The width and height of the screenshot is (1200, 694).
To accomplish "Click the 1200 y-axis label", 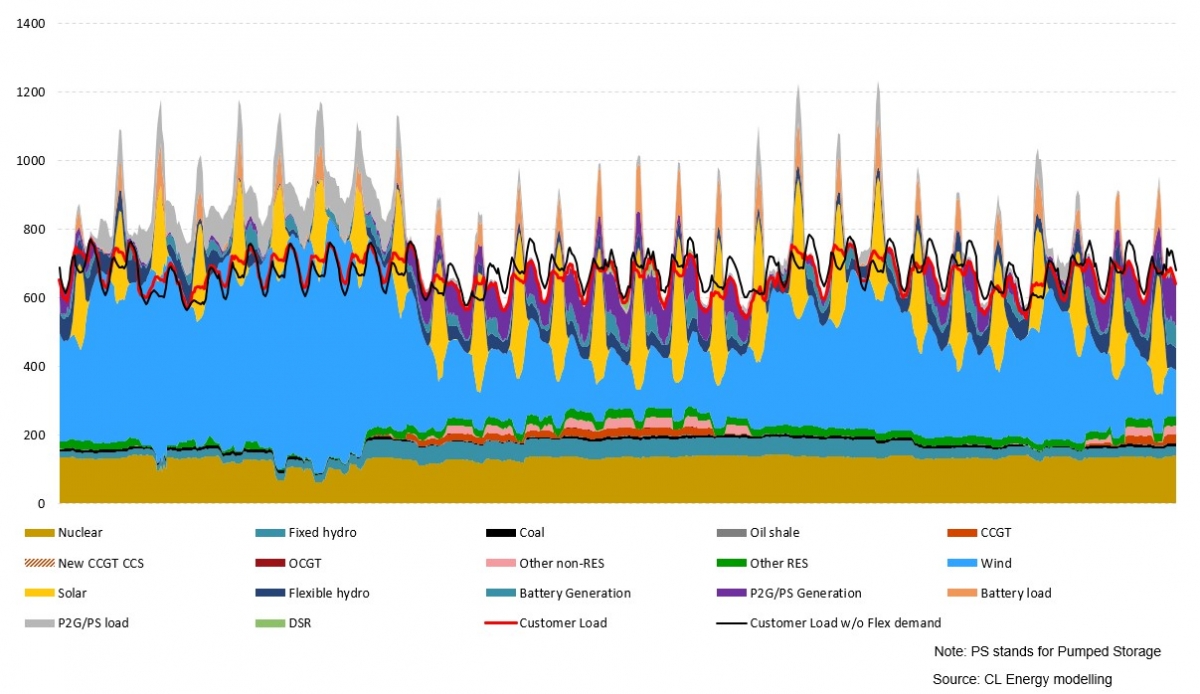I will click(x=30, y=91).
